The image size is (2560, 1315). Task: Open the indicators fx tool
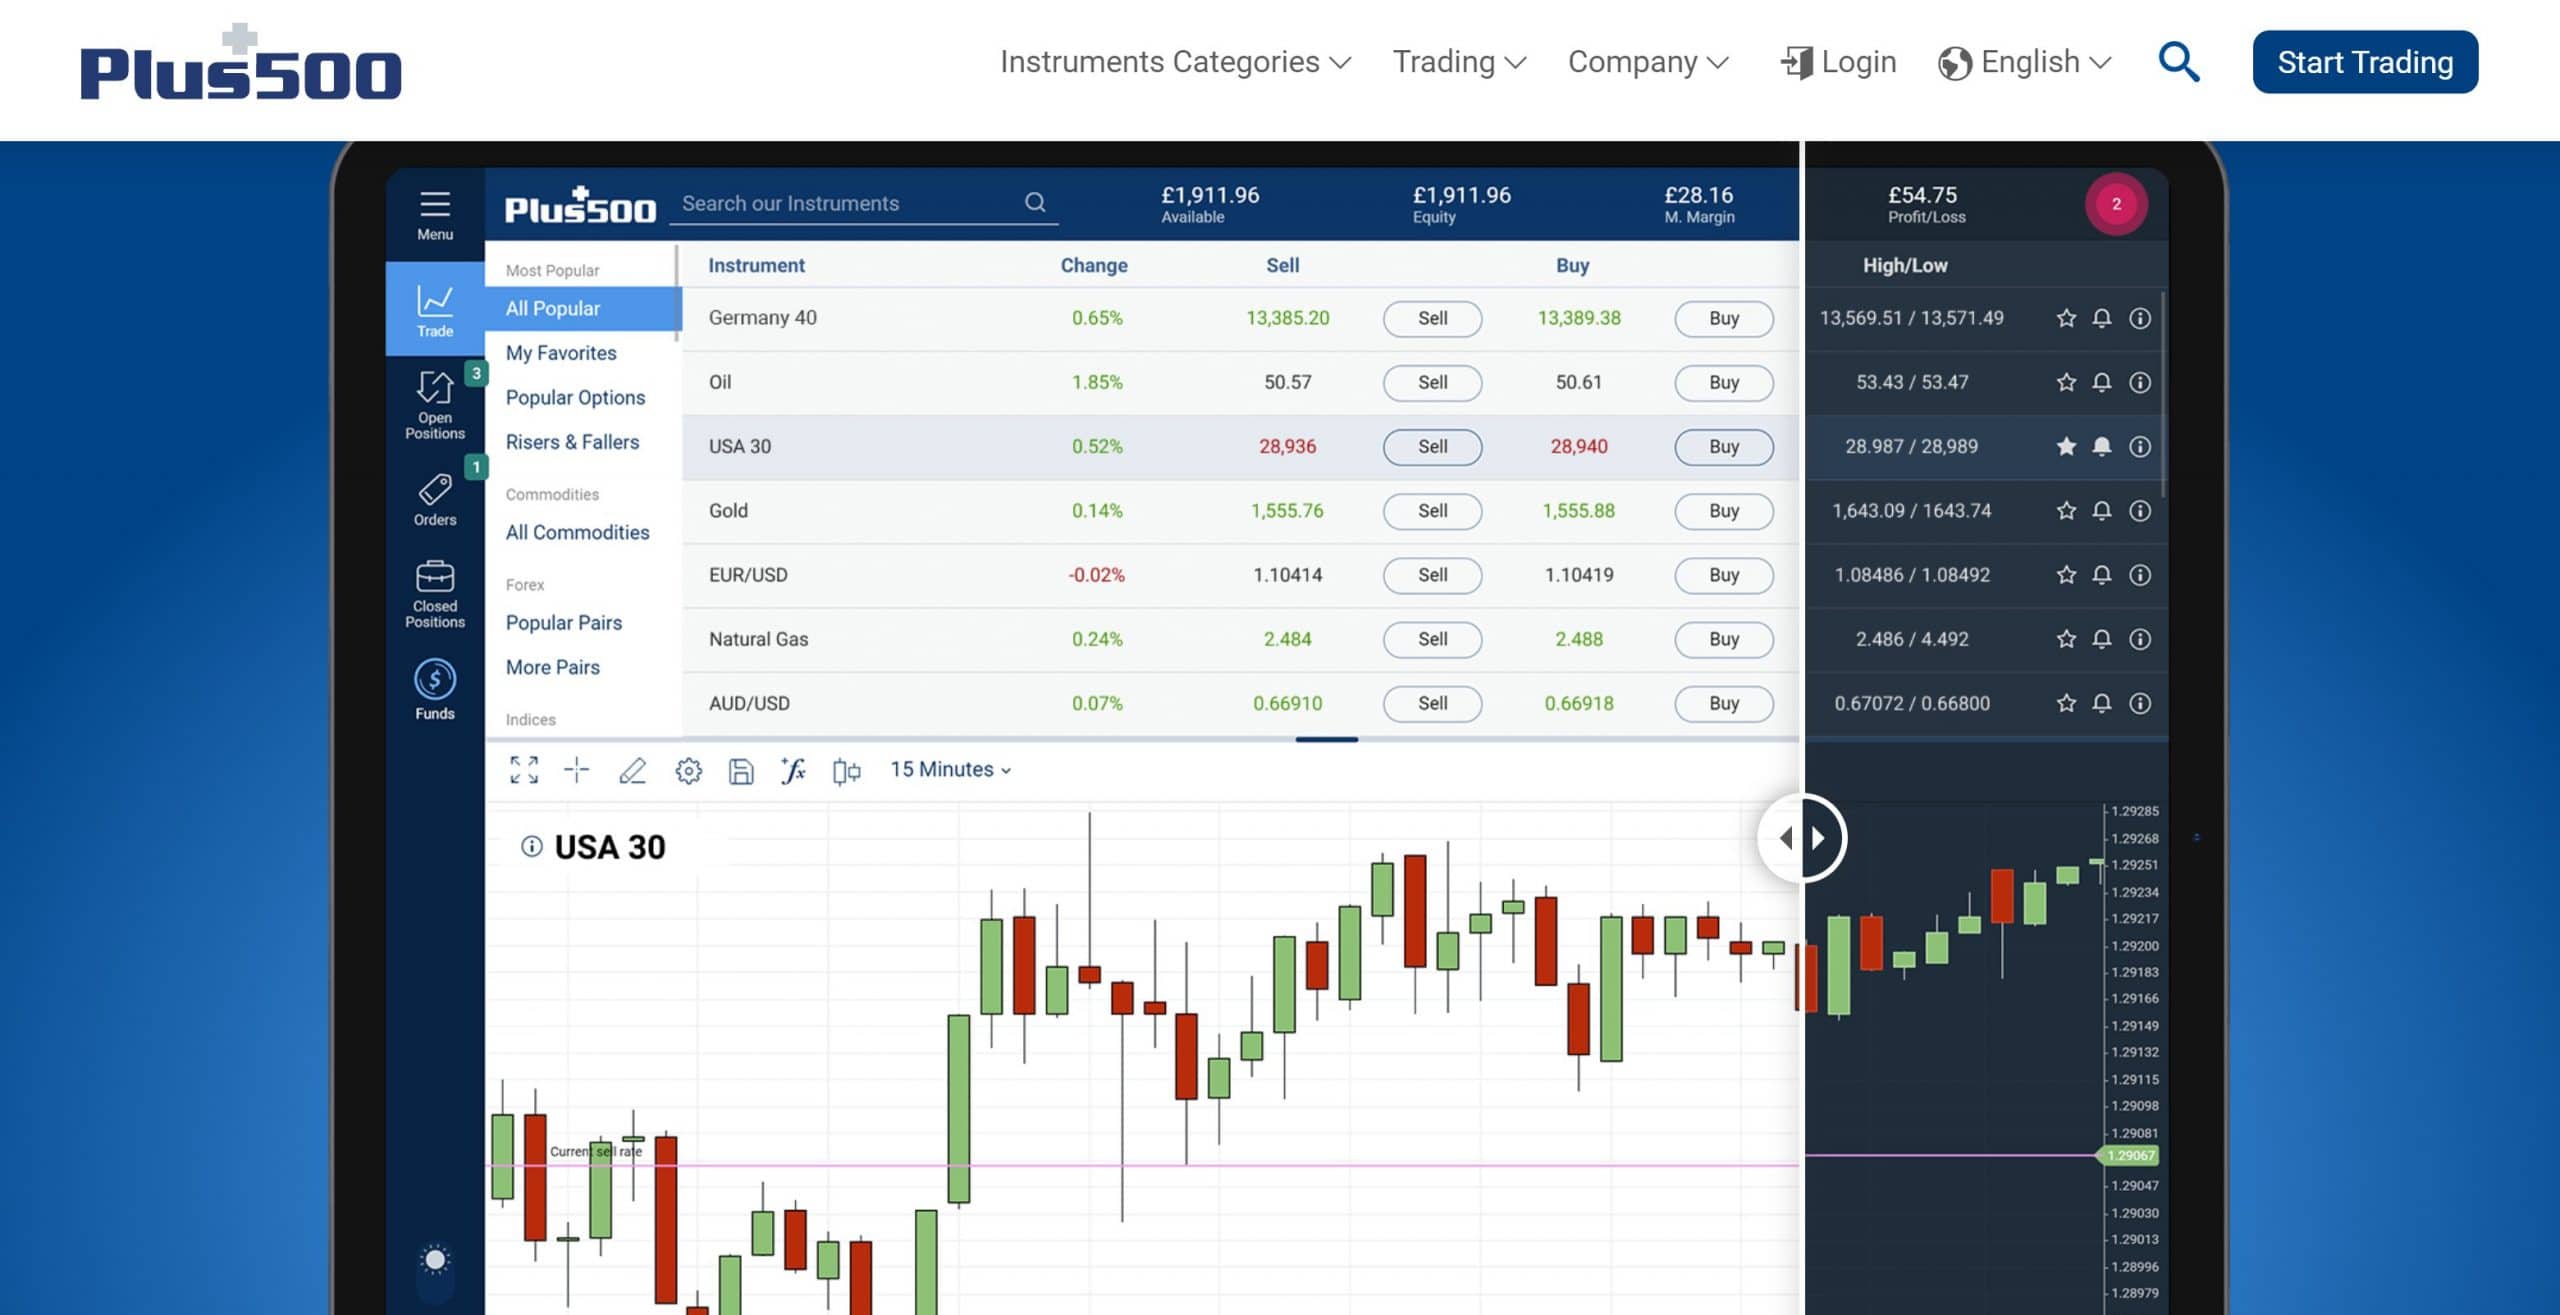point(793,770)
